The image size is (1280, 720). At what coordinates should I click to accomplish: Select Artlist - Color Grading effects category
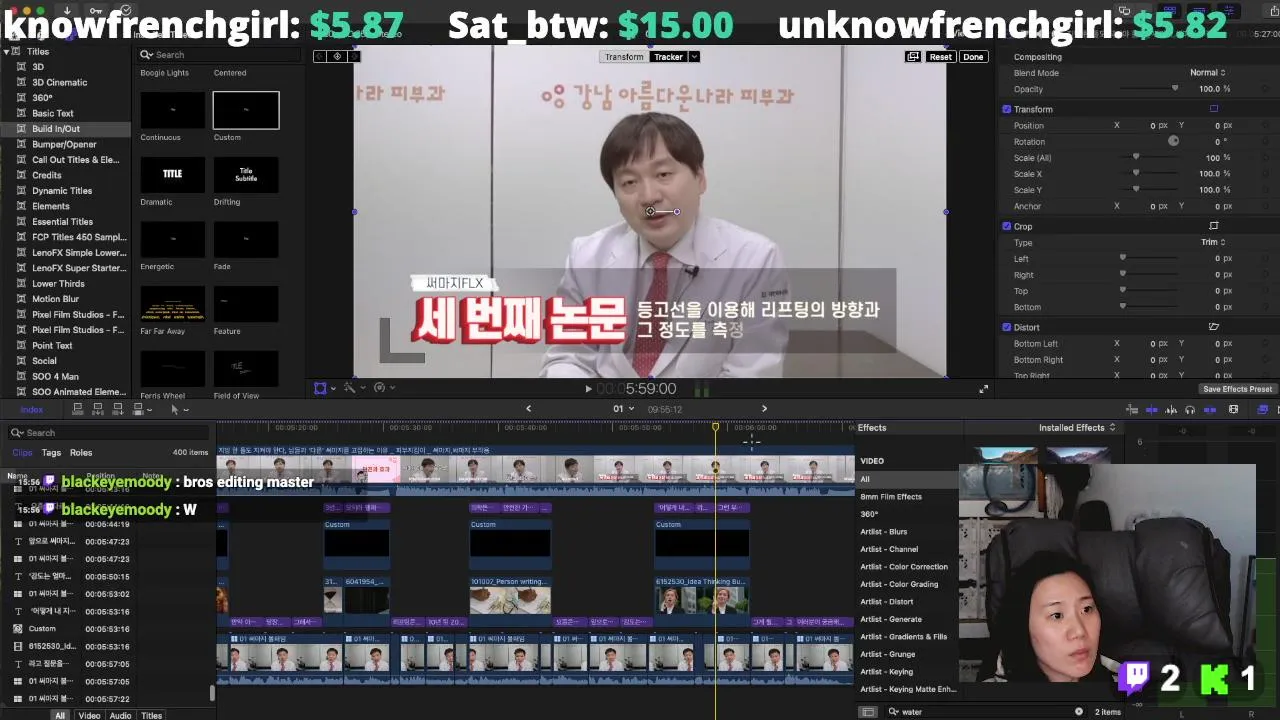[899, 584]
